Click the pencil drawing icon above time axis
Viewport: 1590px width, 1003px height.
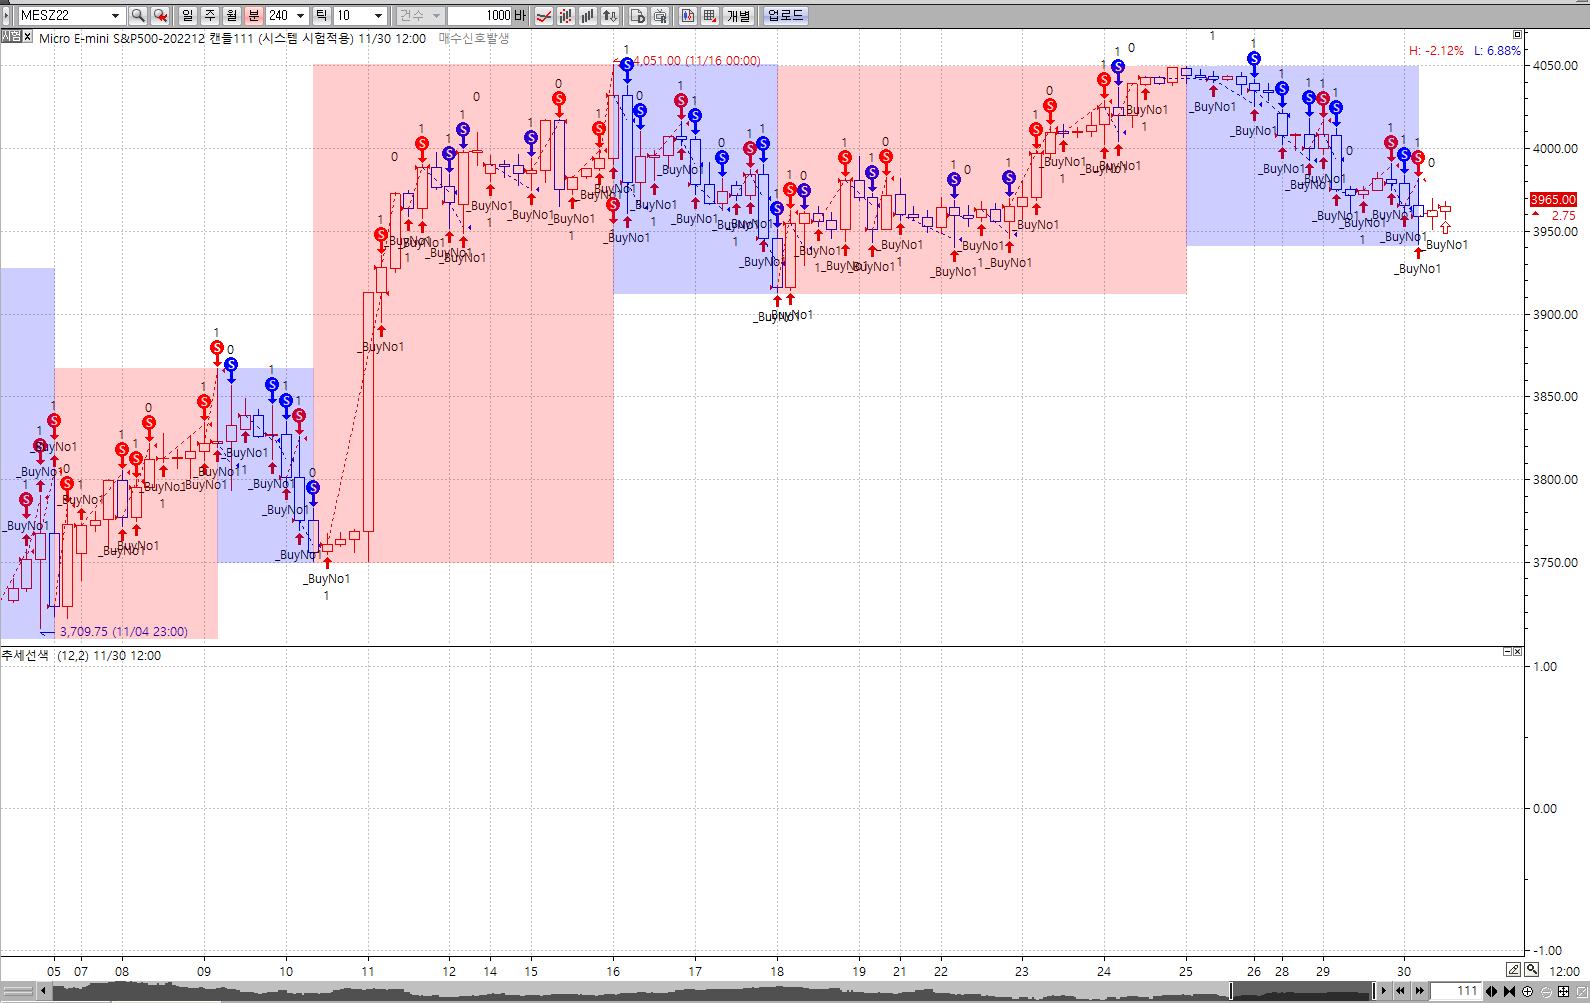click(x=1514, y=969)
